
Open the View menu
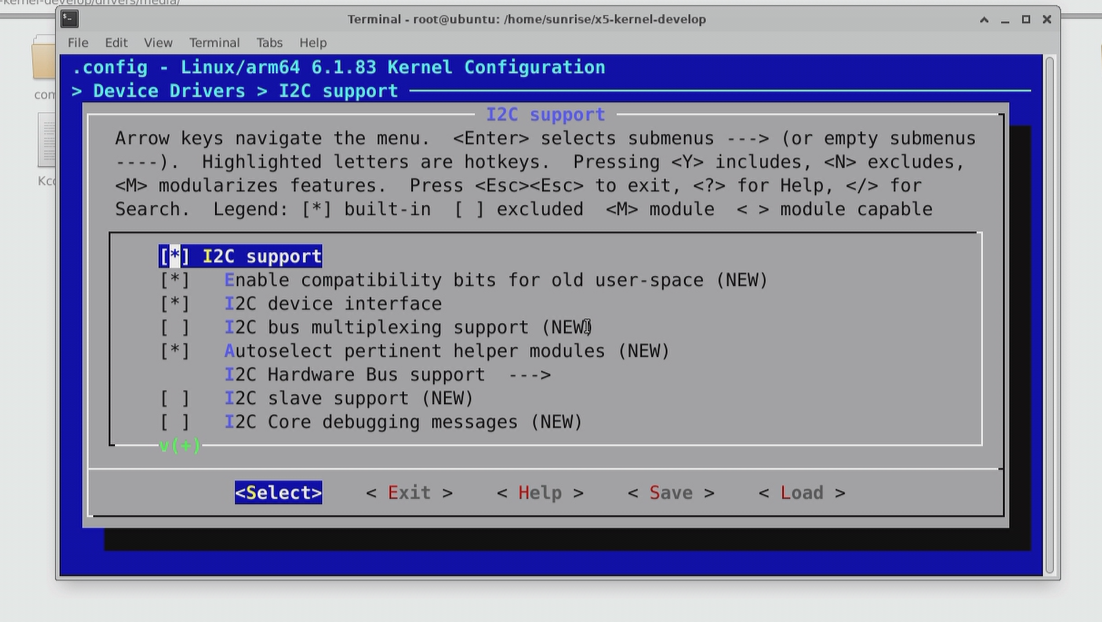click(x=158, y=43)
